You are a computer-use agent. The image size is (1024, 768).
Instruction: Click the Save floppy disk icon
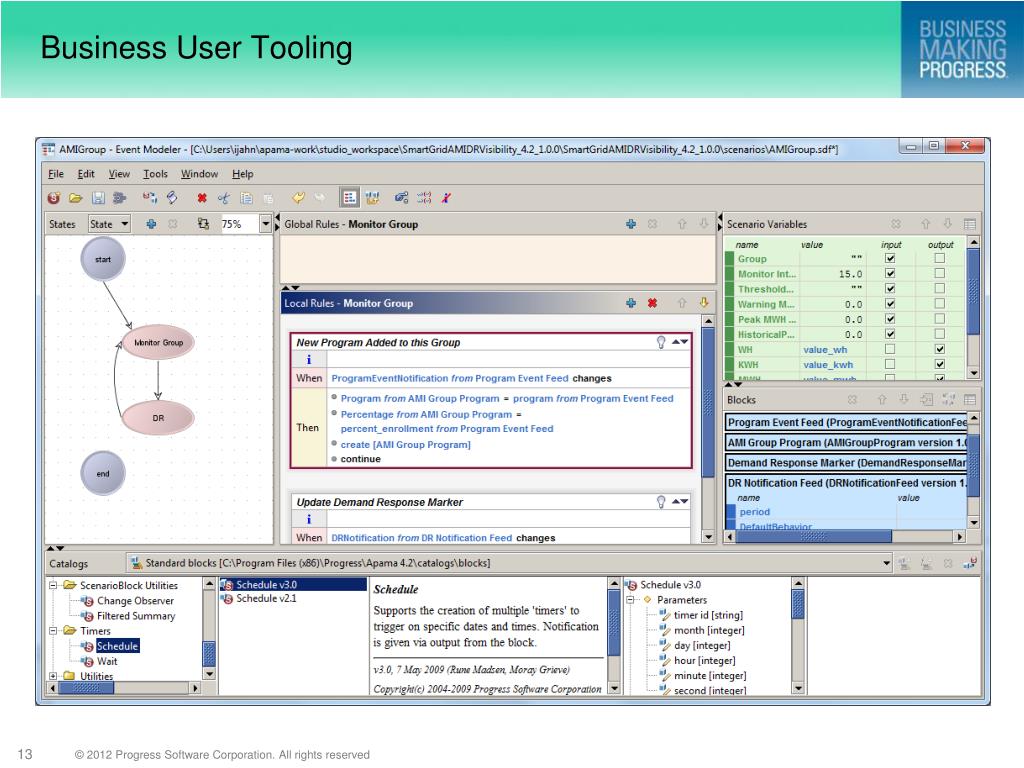[x=98, y=197]
